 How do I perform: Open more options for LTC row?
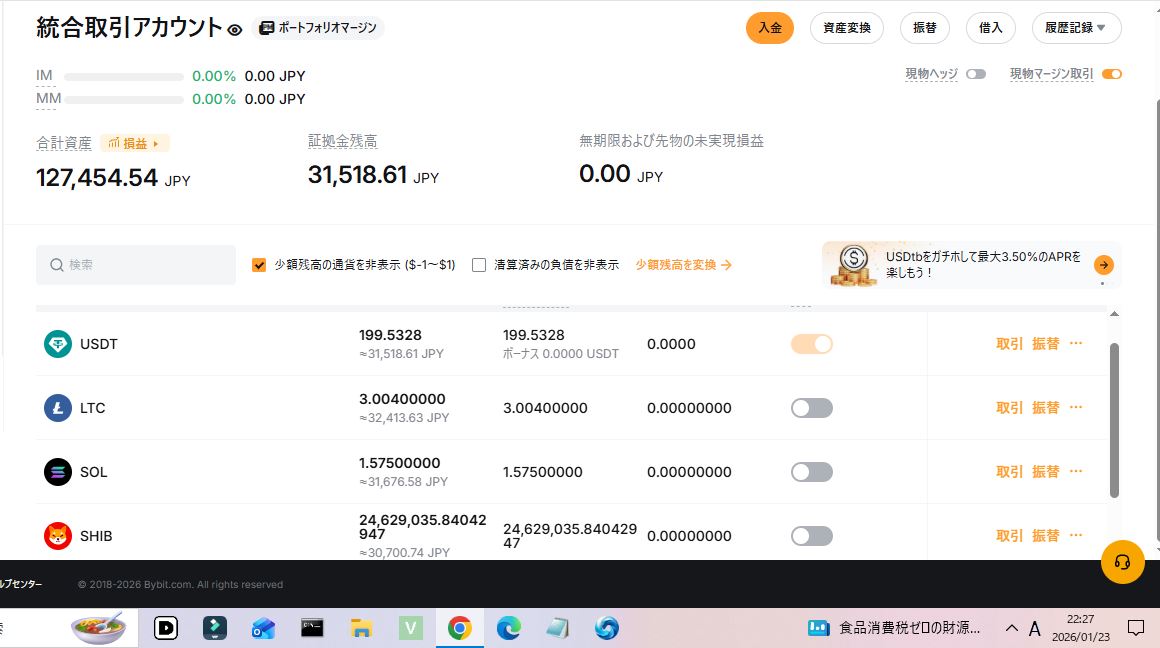pyautogui.click(x=1076, y=407)
